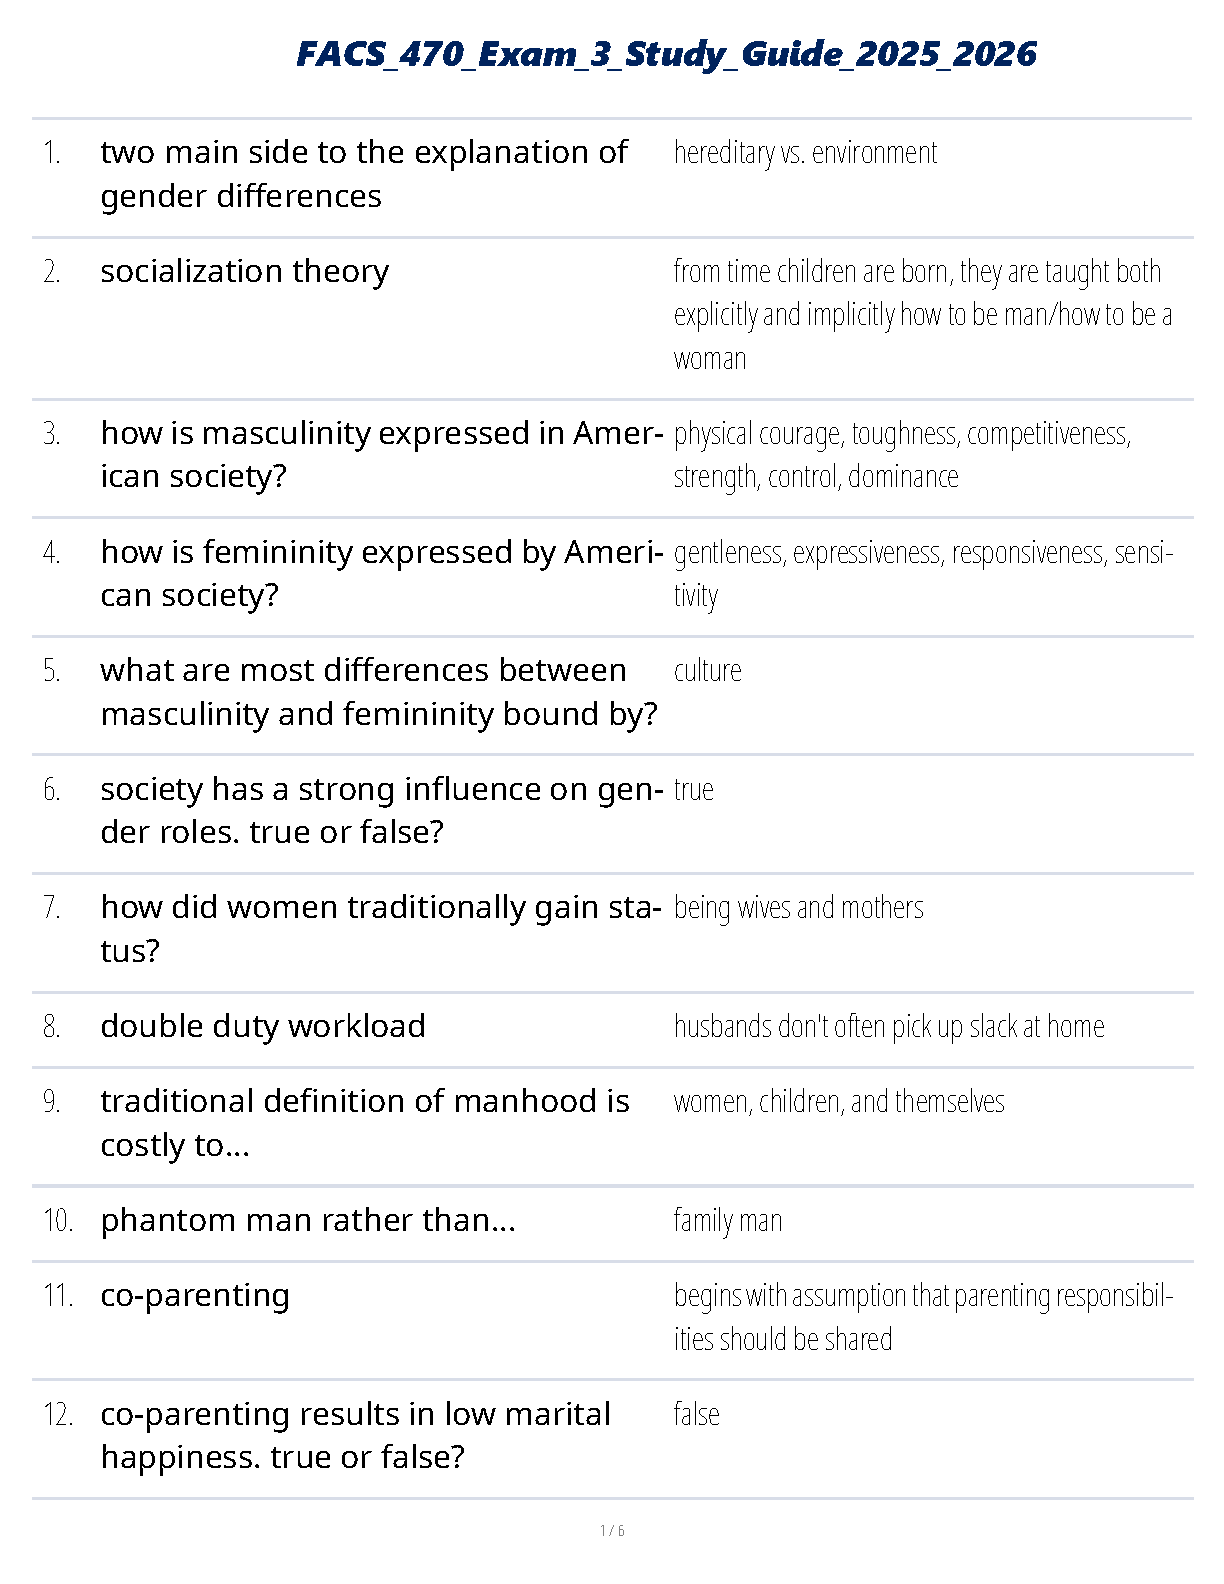The image size is (1224, 1584).
Task: Select 'how did women traditionally gain status' question
Action: pyautogui.click(x=380, y=928)
